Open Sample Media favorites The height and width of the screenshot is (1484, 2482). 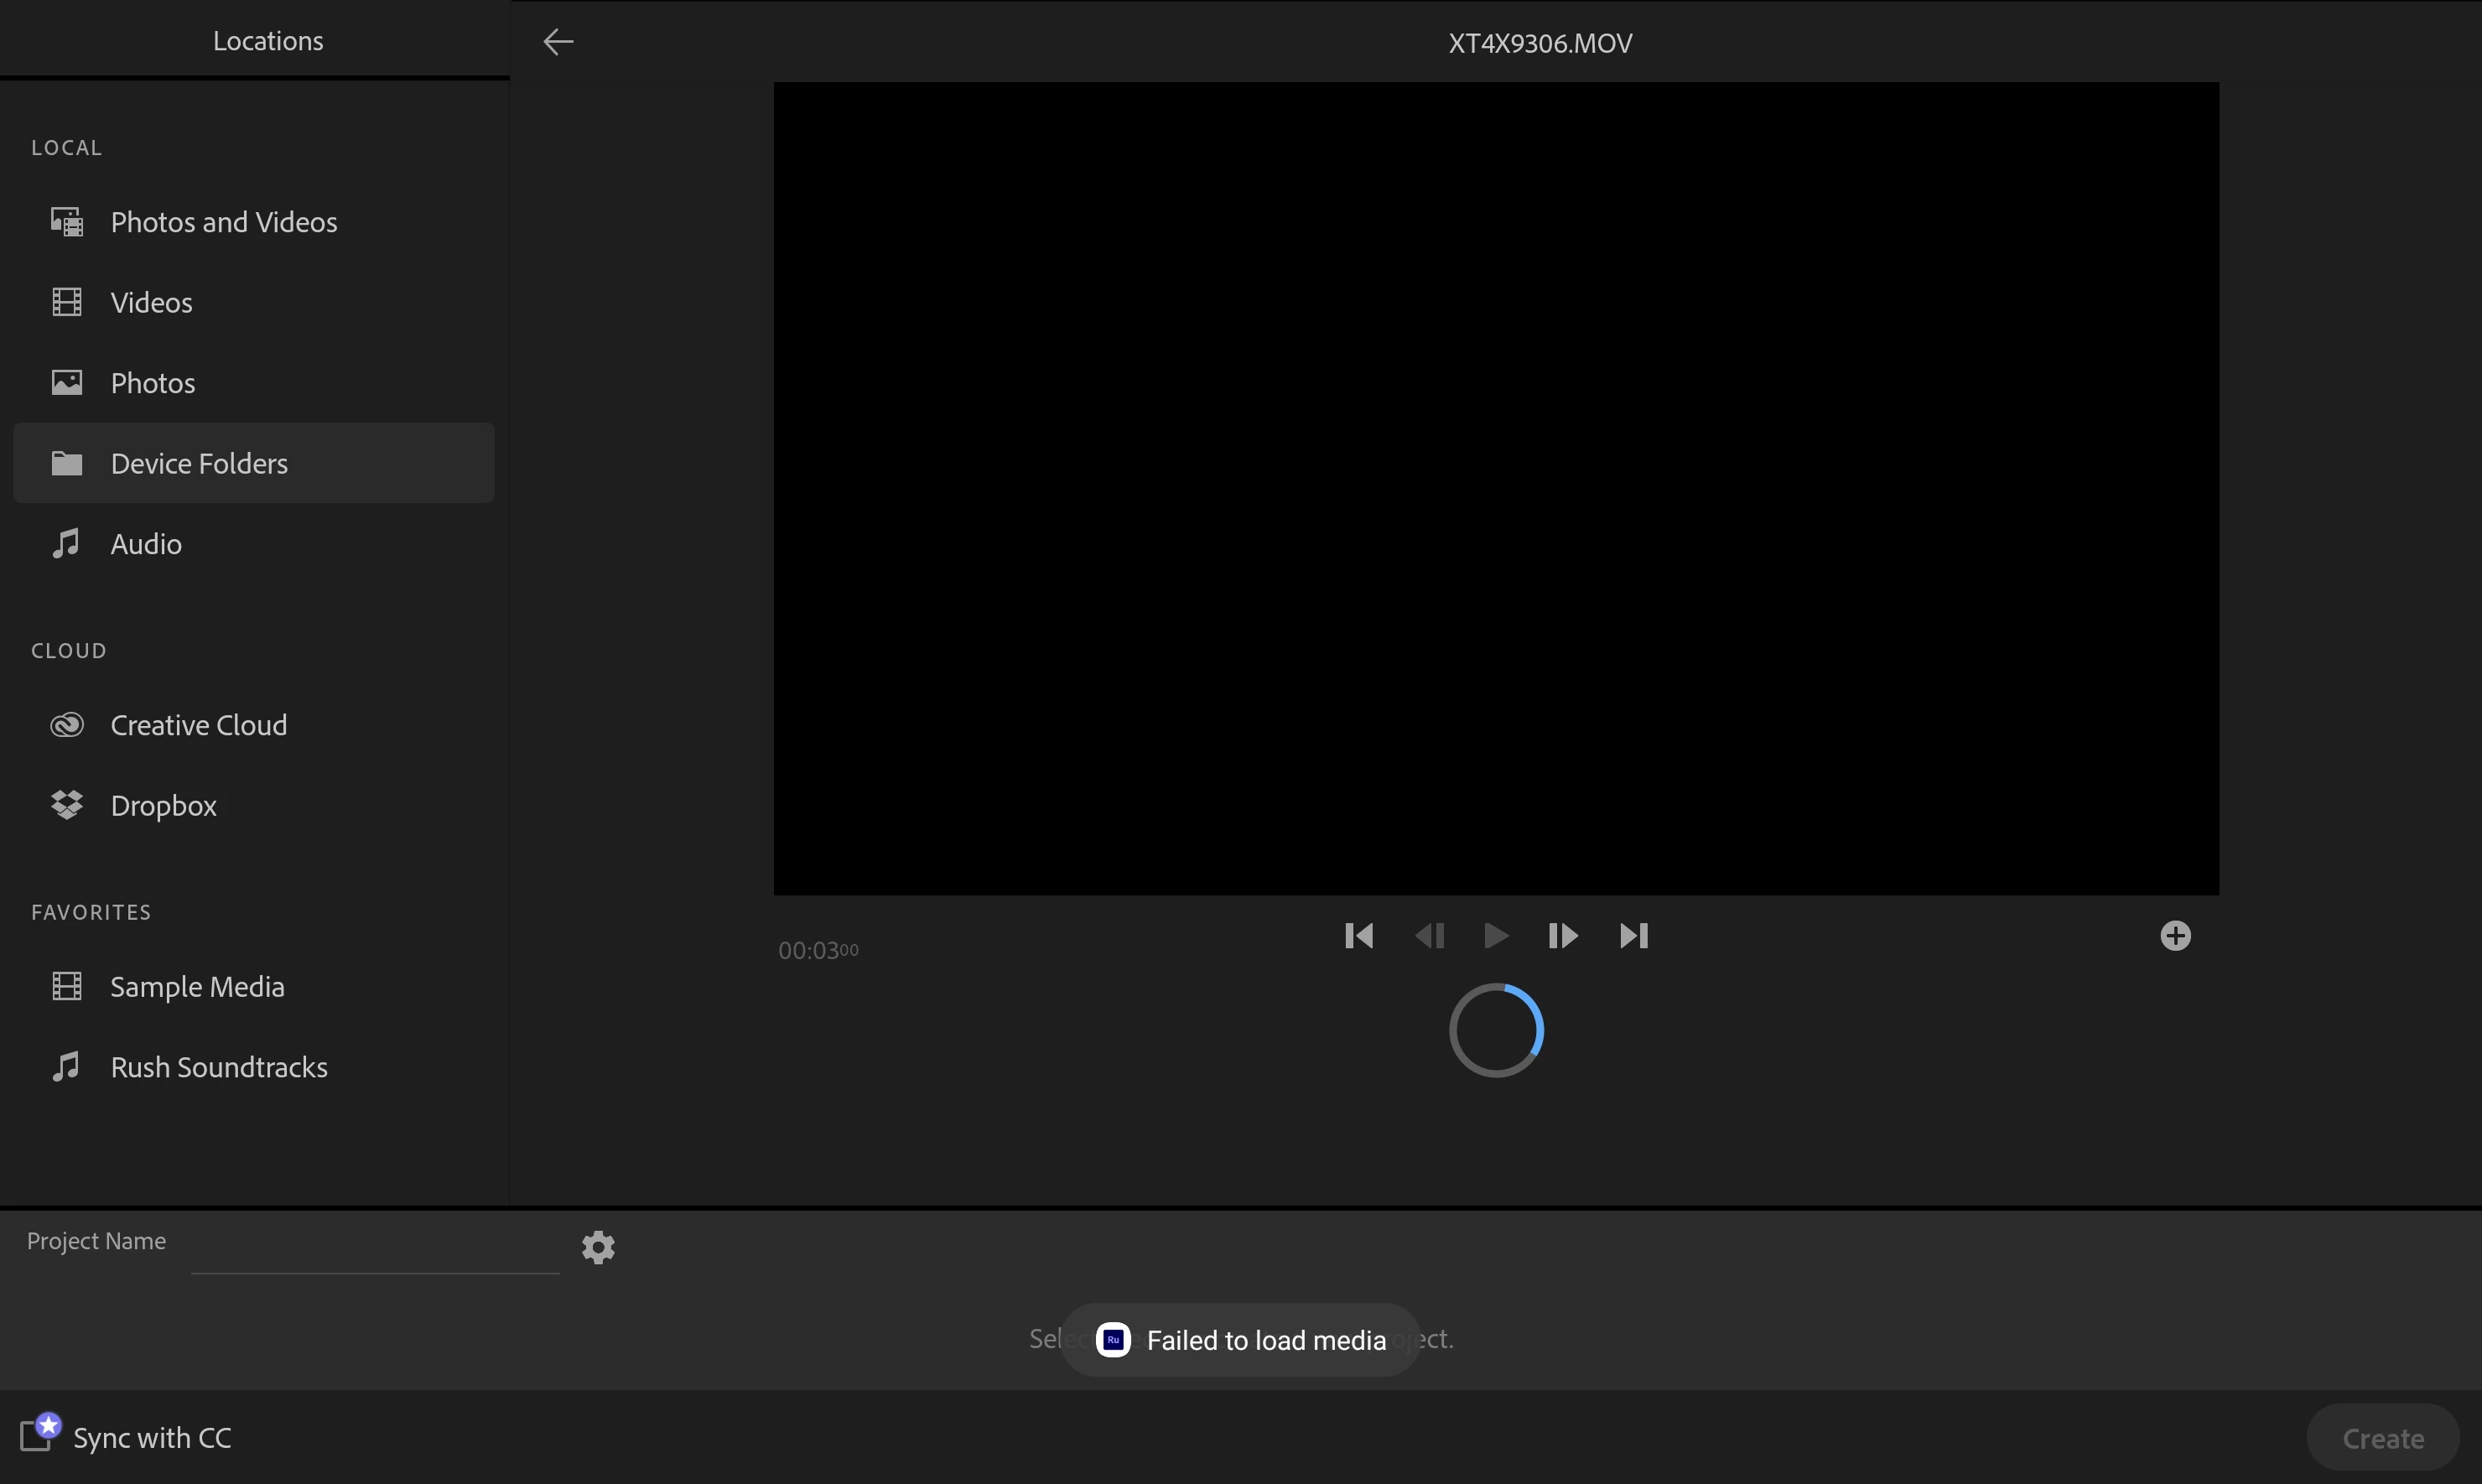point(197,987)
